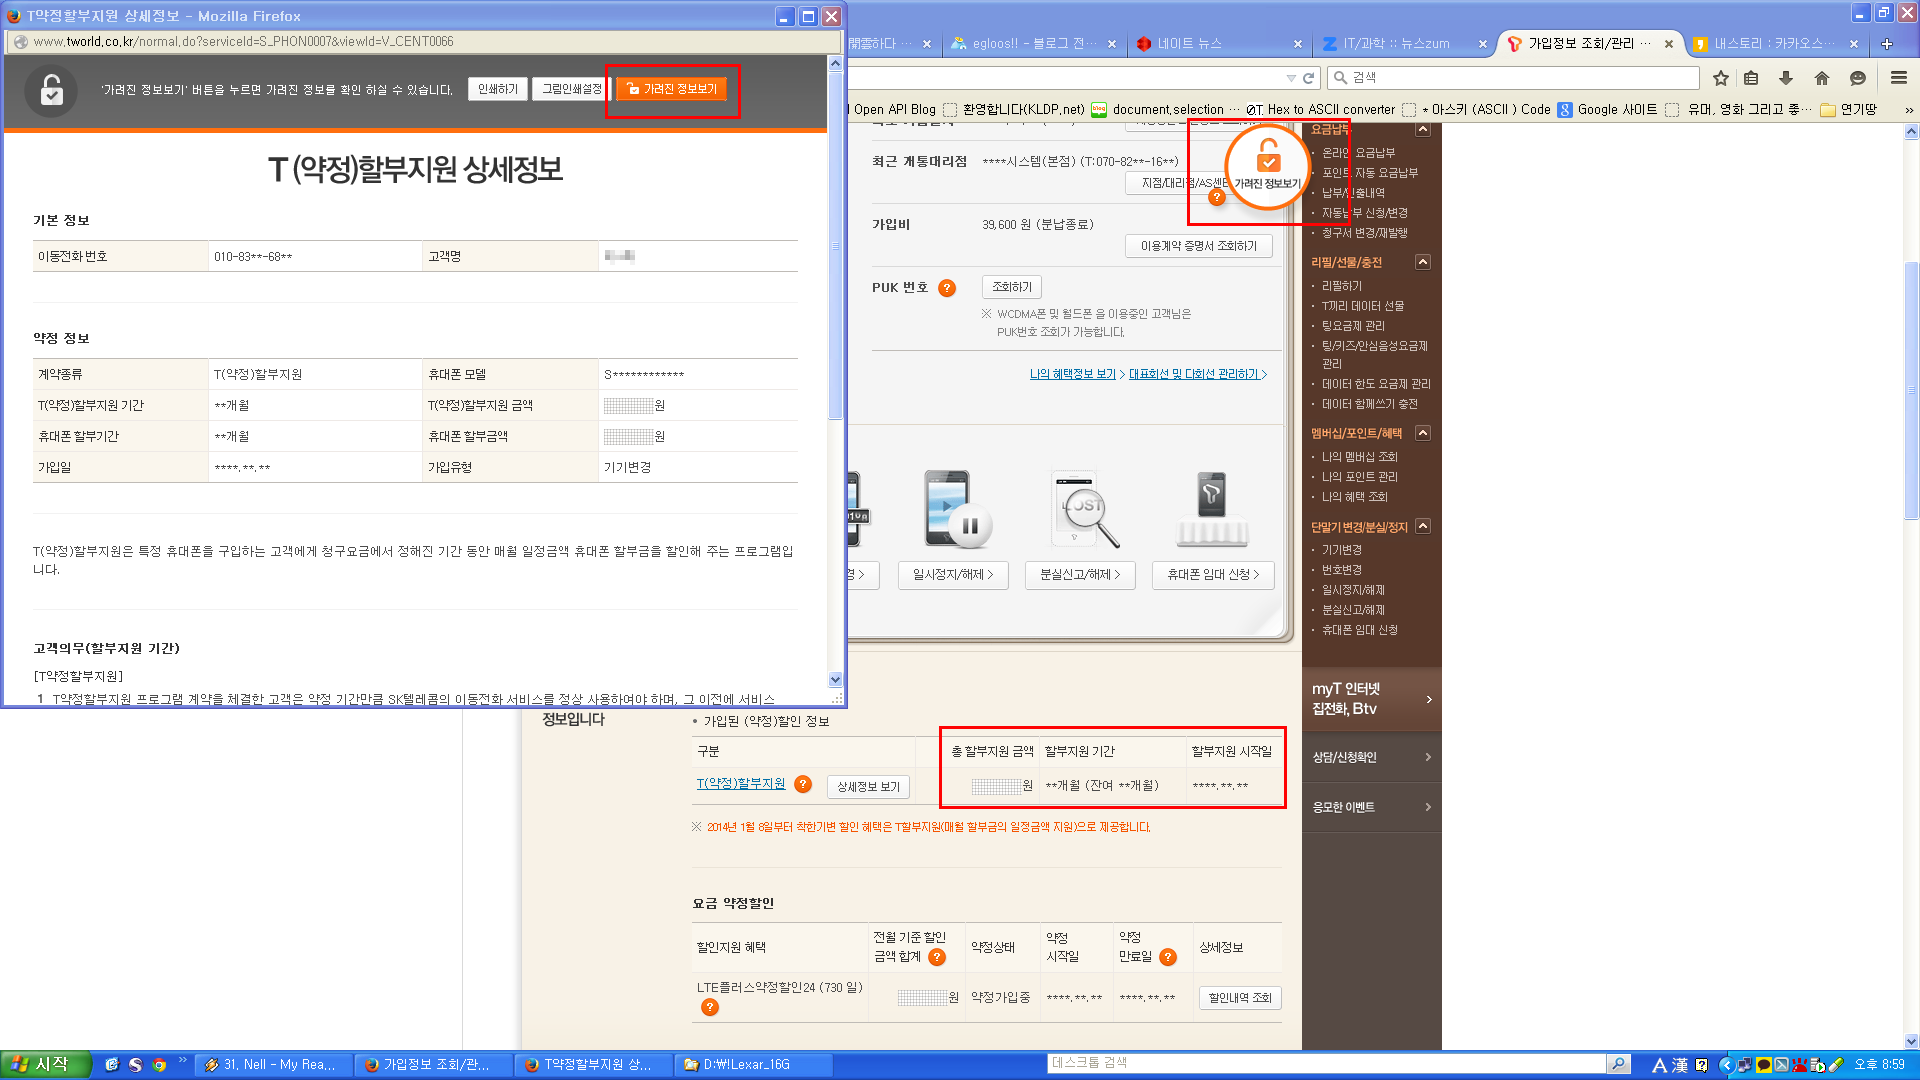The image size is (1920, 1080).
Task: Open the bookmarks list icon in Firefox toolbar
Action: click(x=1751, y=78)
